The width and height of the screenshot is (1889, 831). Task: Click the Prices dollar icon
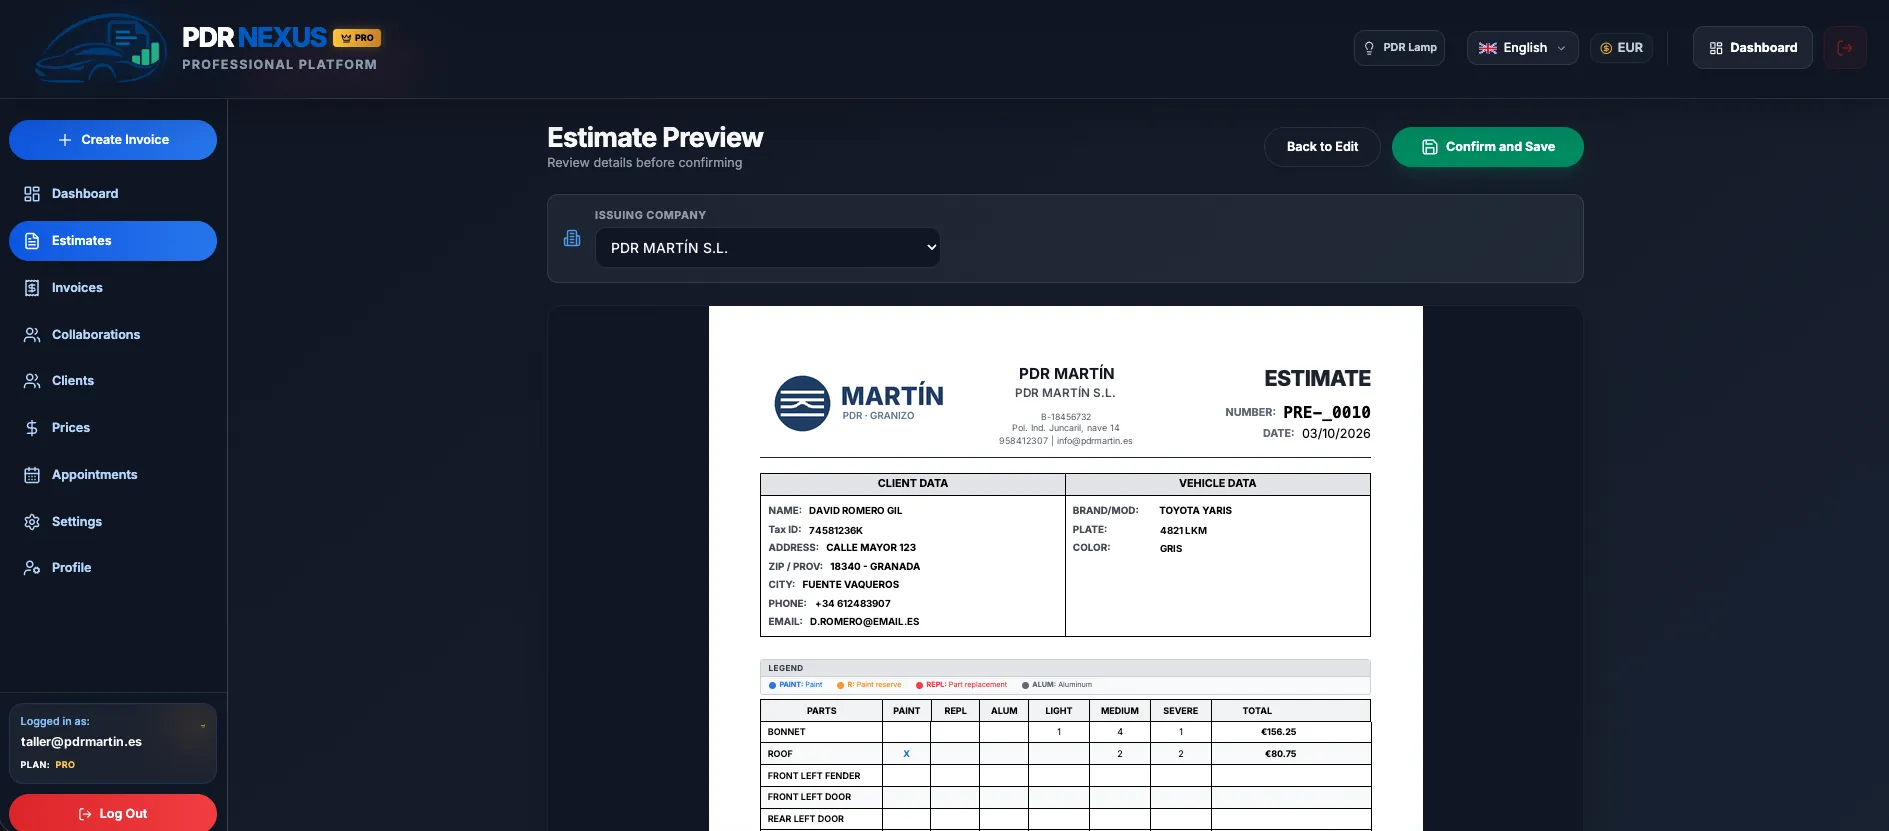pyautogui.click(x=32, y=428)
